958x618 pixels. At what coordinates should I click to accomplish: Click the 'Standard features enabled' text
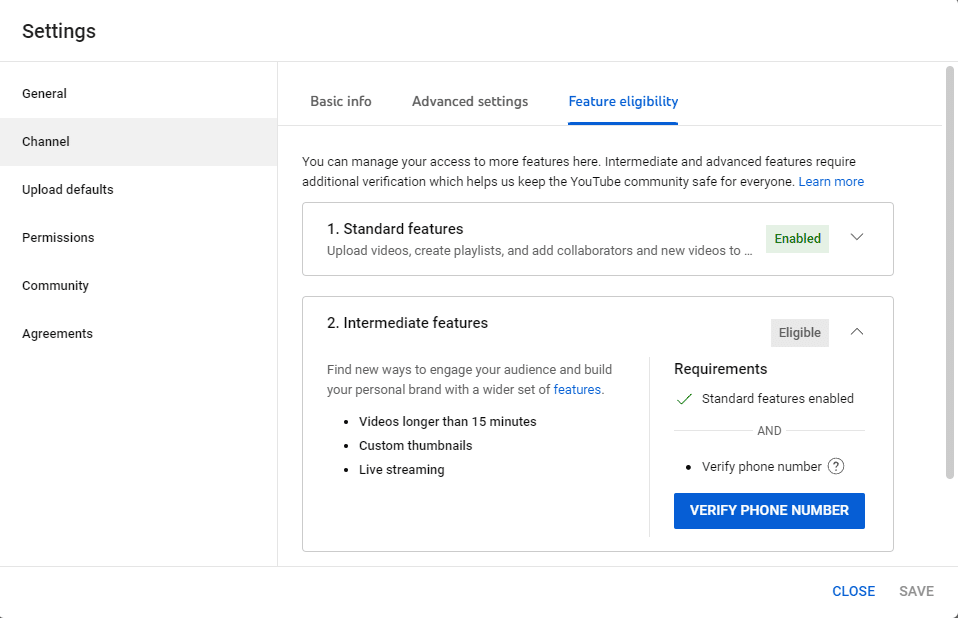click(778, 399)
